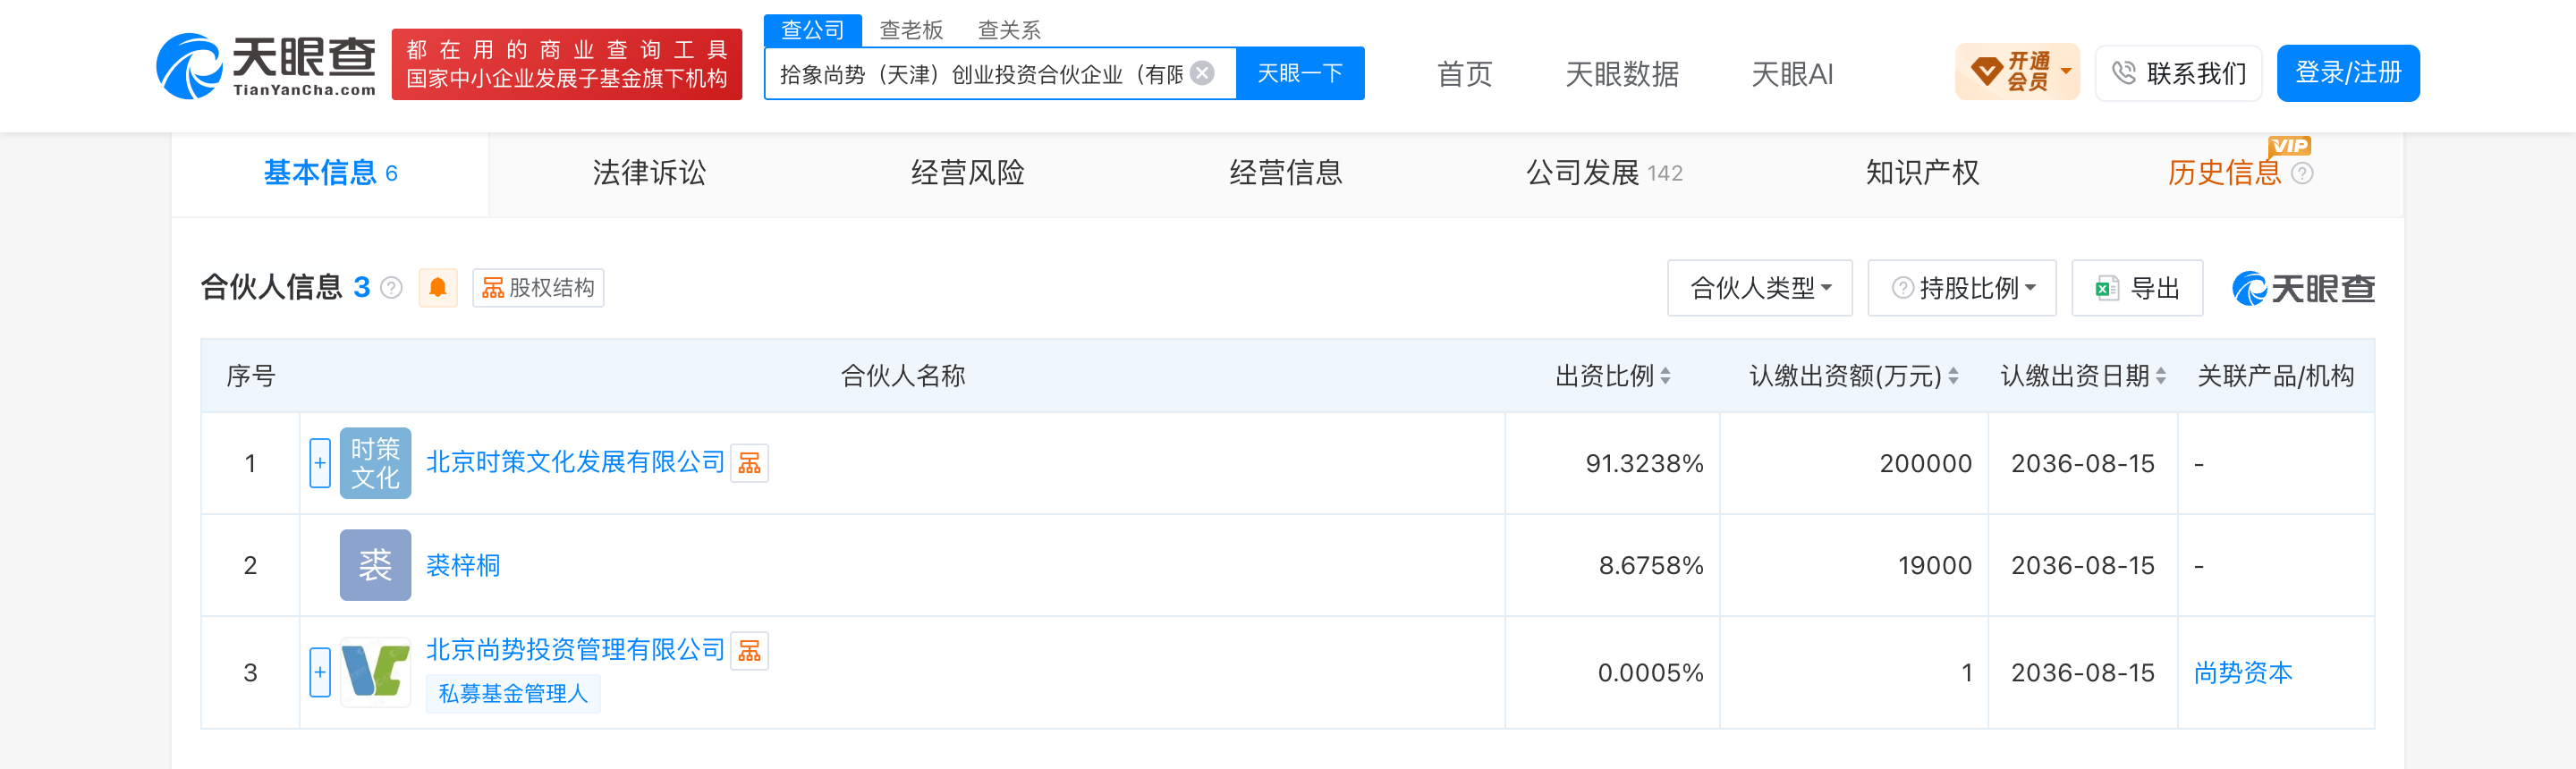Click the orange bell alert icon

point(437,288)
